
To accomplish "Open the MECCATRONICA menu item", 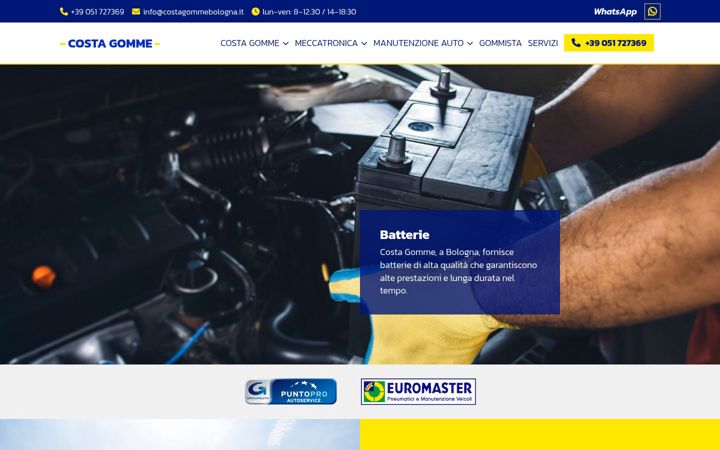I will [x=326, y=43].
